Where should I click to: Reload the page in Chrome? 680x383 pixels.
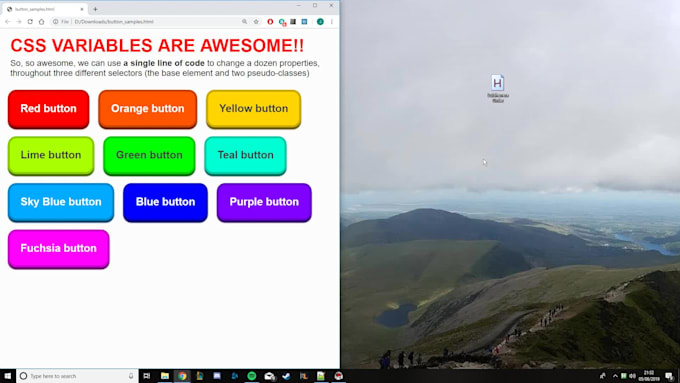point(30,22)
